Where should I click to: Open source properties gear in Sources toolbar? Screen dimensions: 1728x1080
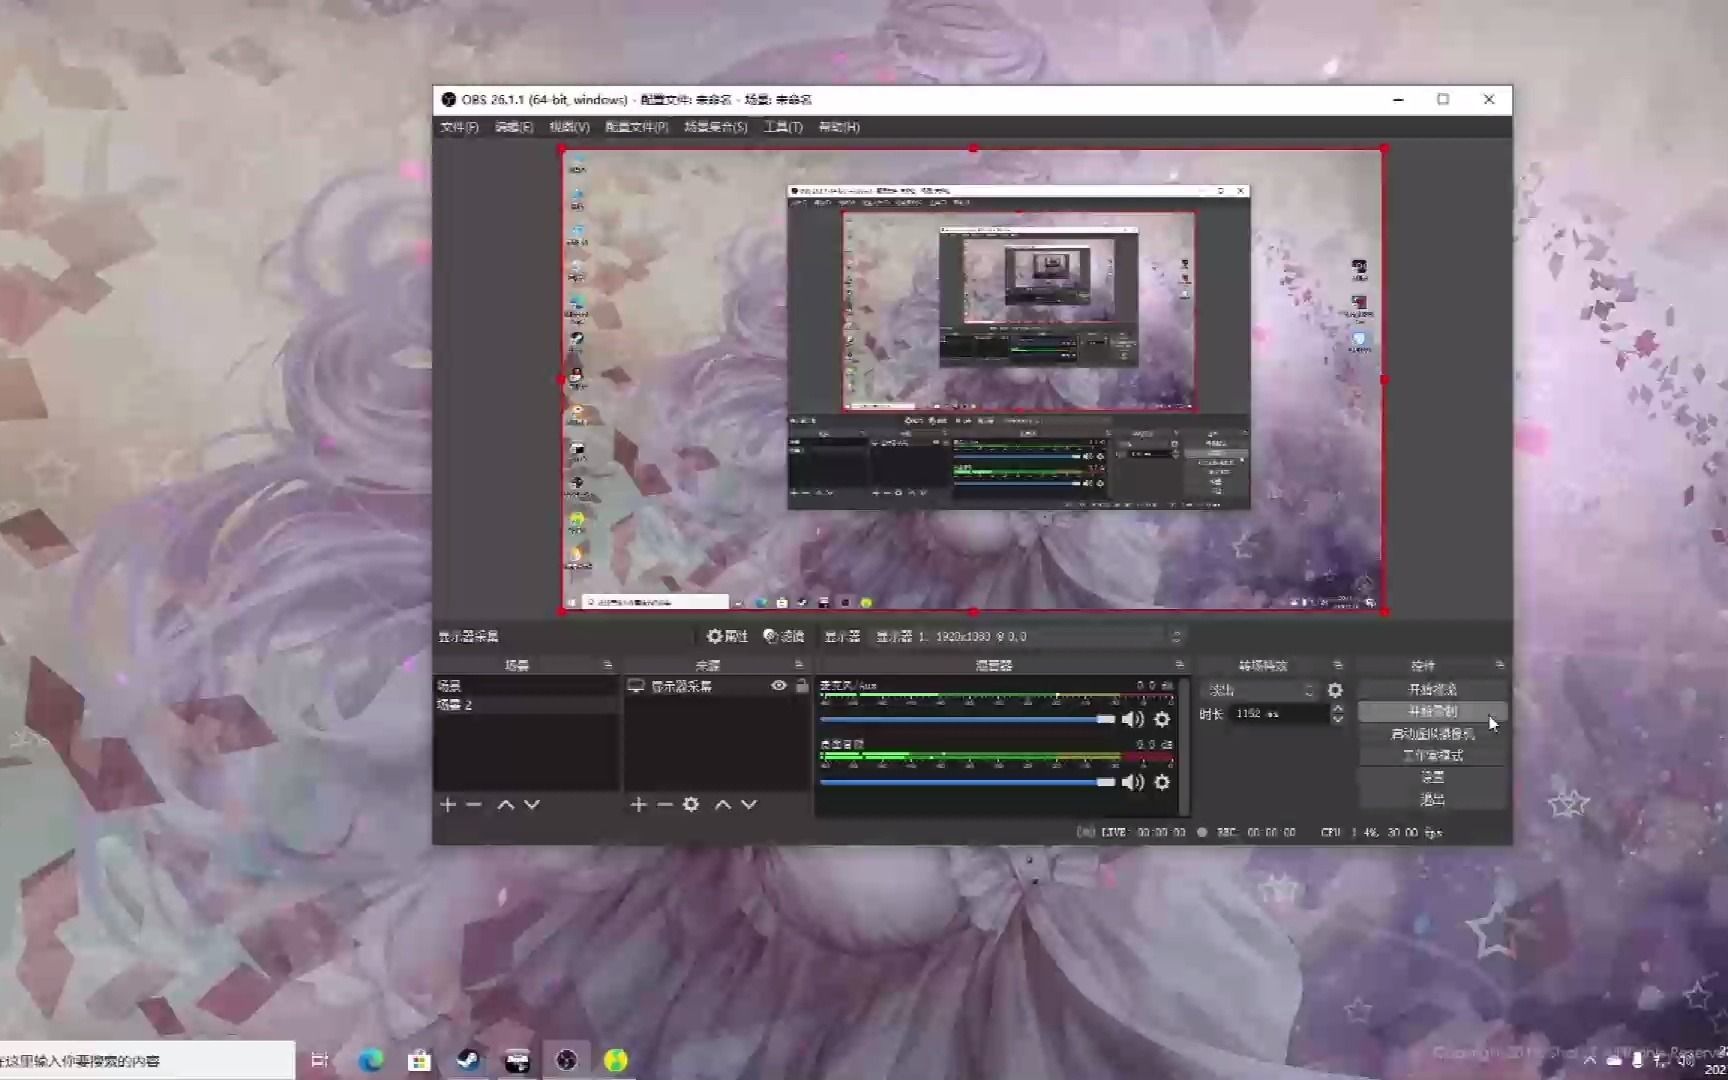click(x=691, y=805)
